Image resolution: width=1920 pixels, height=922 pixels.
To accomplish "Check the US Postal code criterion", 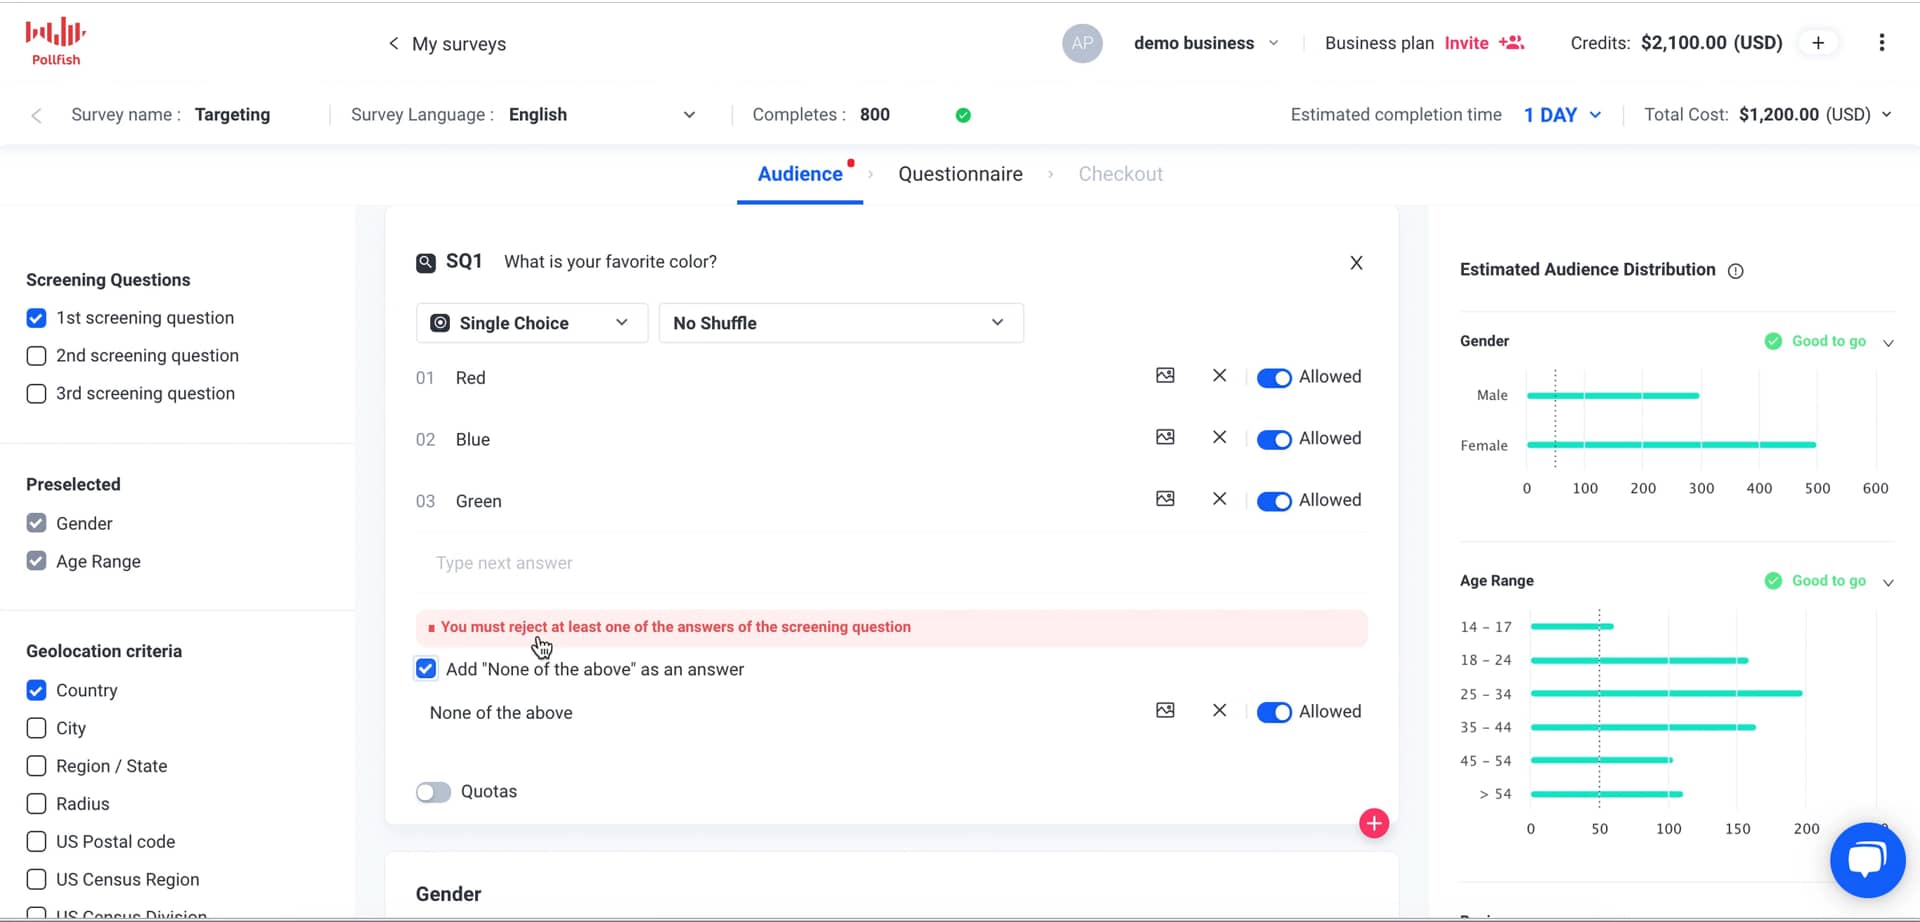I will [36, 842].
